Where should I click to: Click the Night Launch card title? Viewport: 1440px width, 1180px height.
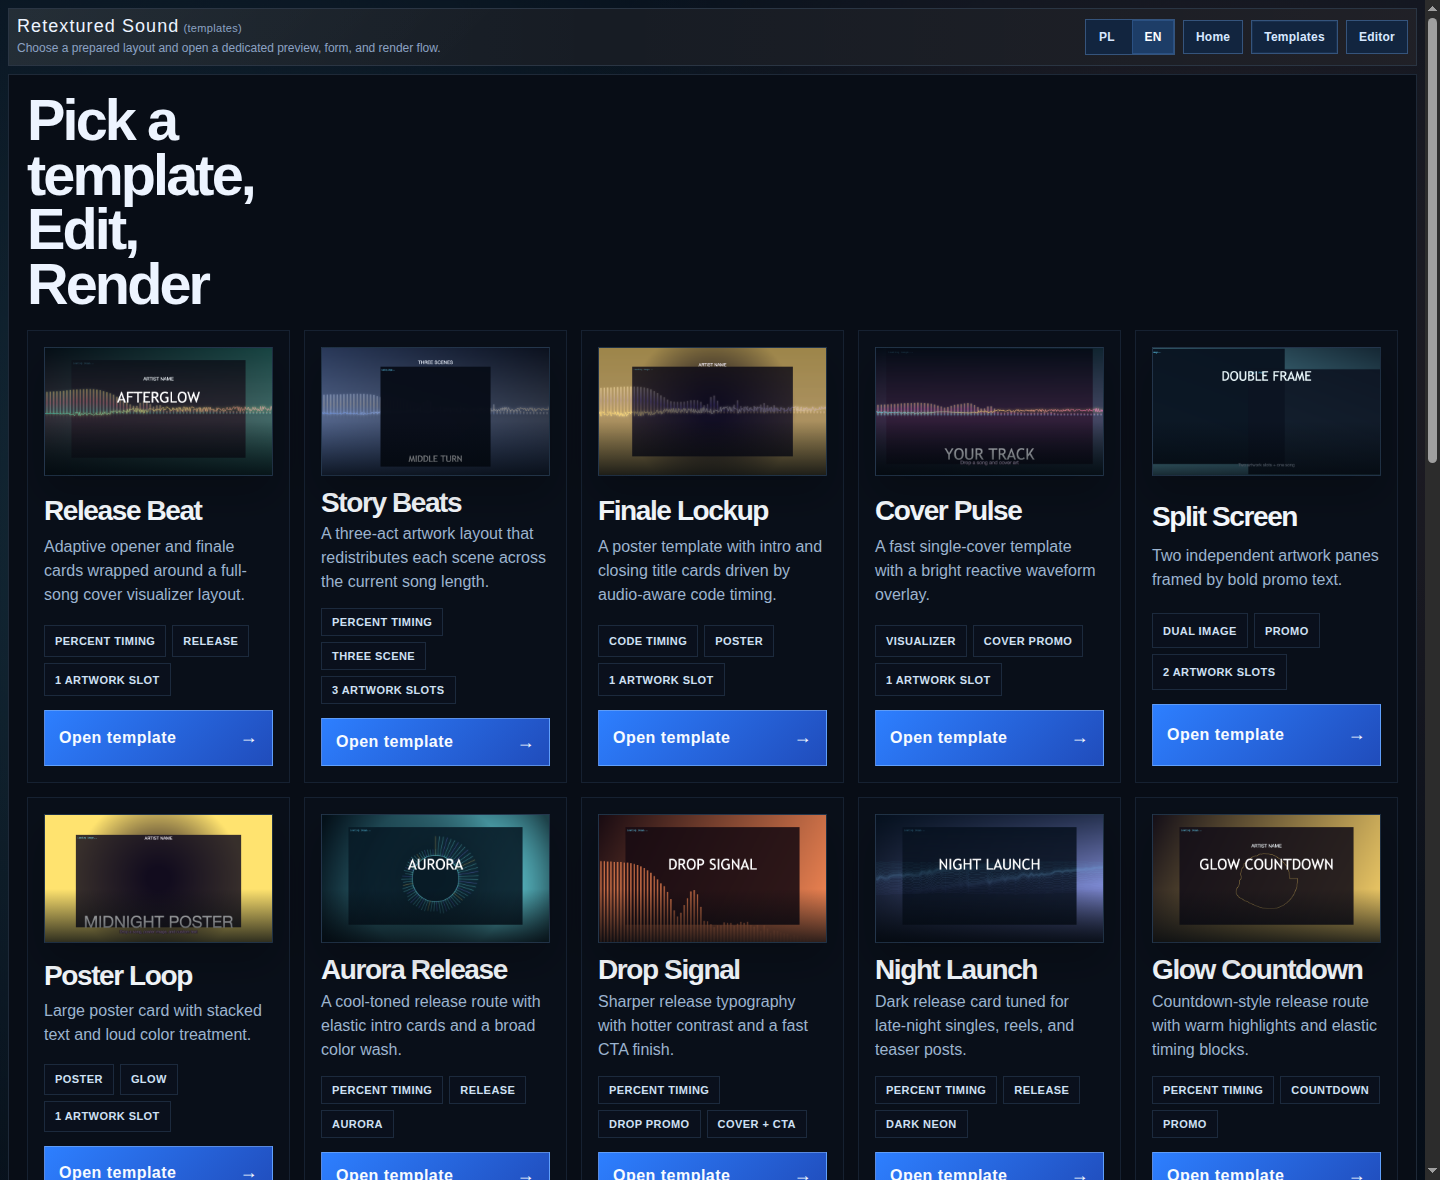pos(956,970)
